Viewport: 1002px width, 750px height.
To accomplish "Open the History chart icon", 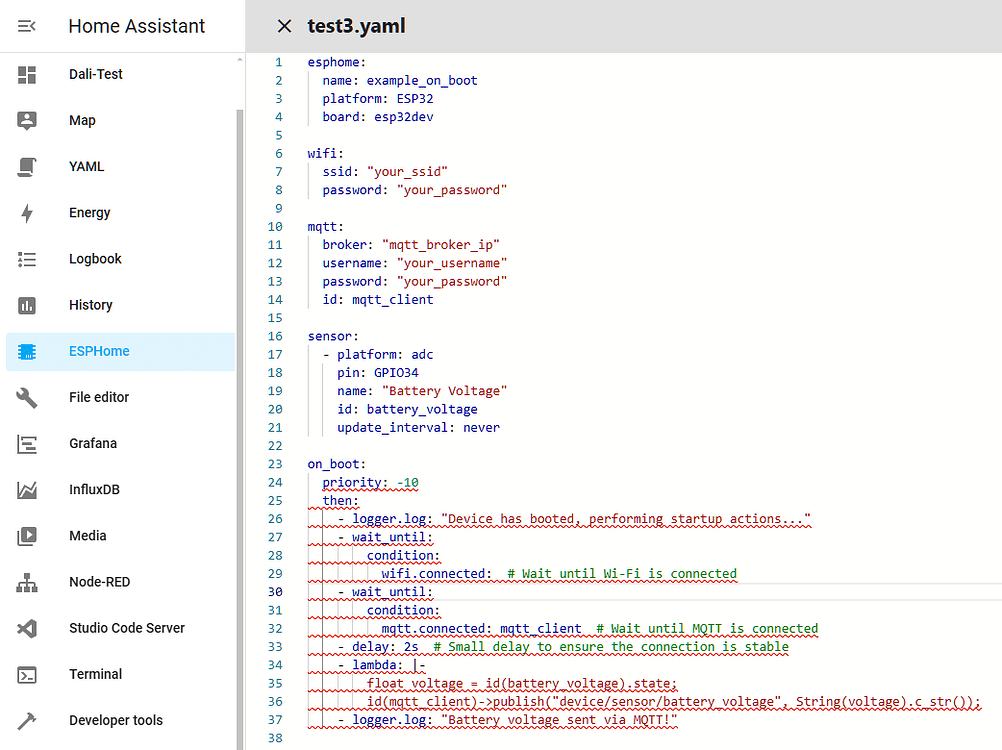I will tap(27, 305).
